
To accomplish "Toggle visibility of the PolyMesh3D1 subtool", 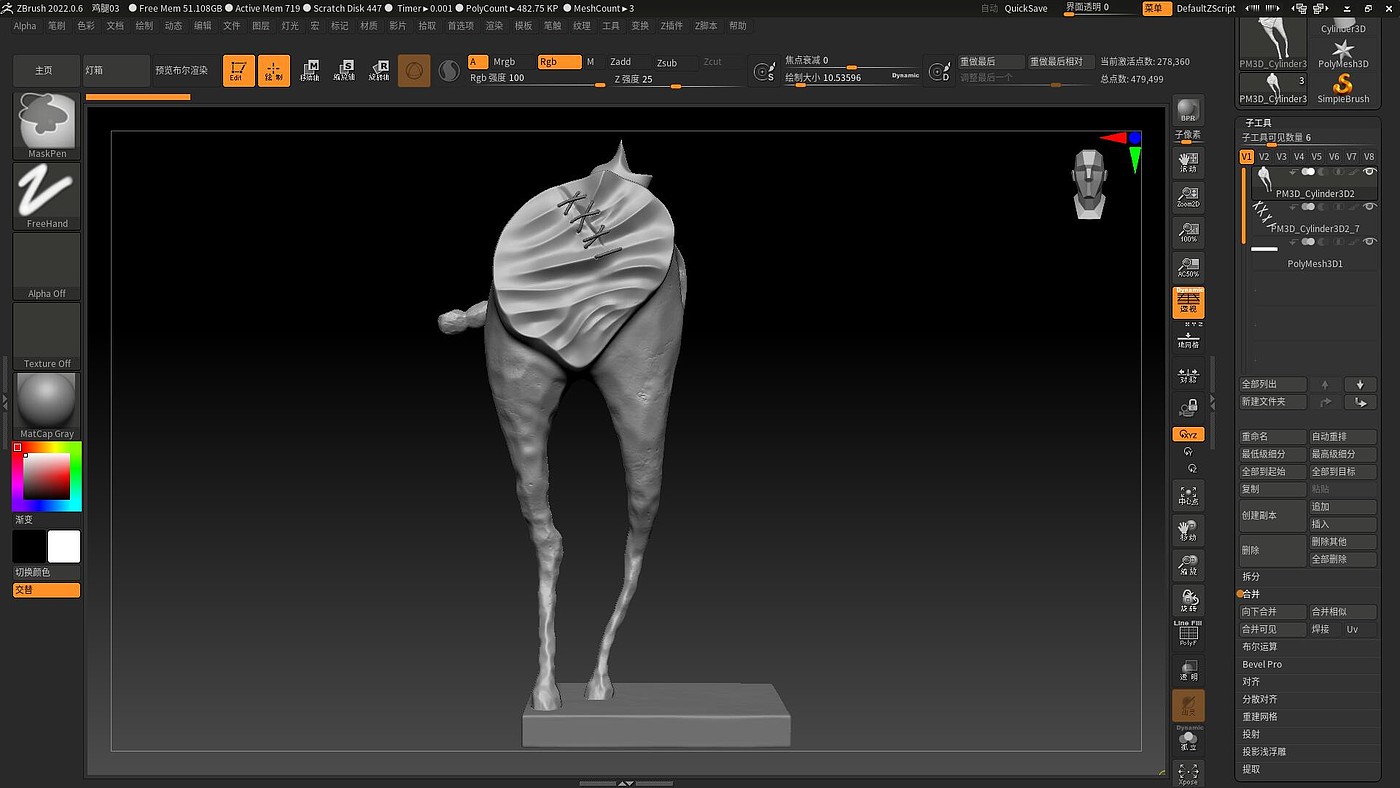I will [1369, 242].
